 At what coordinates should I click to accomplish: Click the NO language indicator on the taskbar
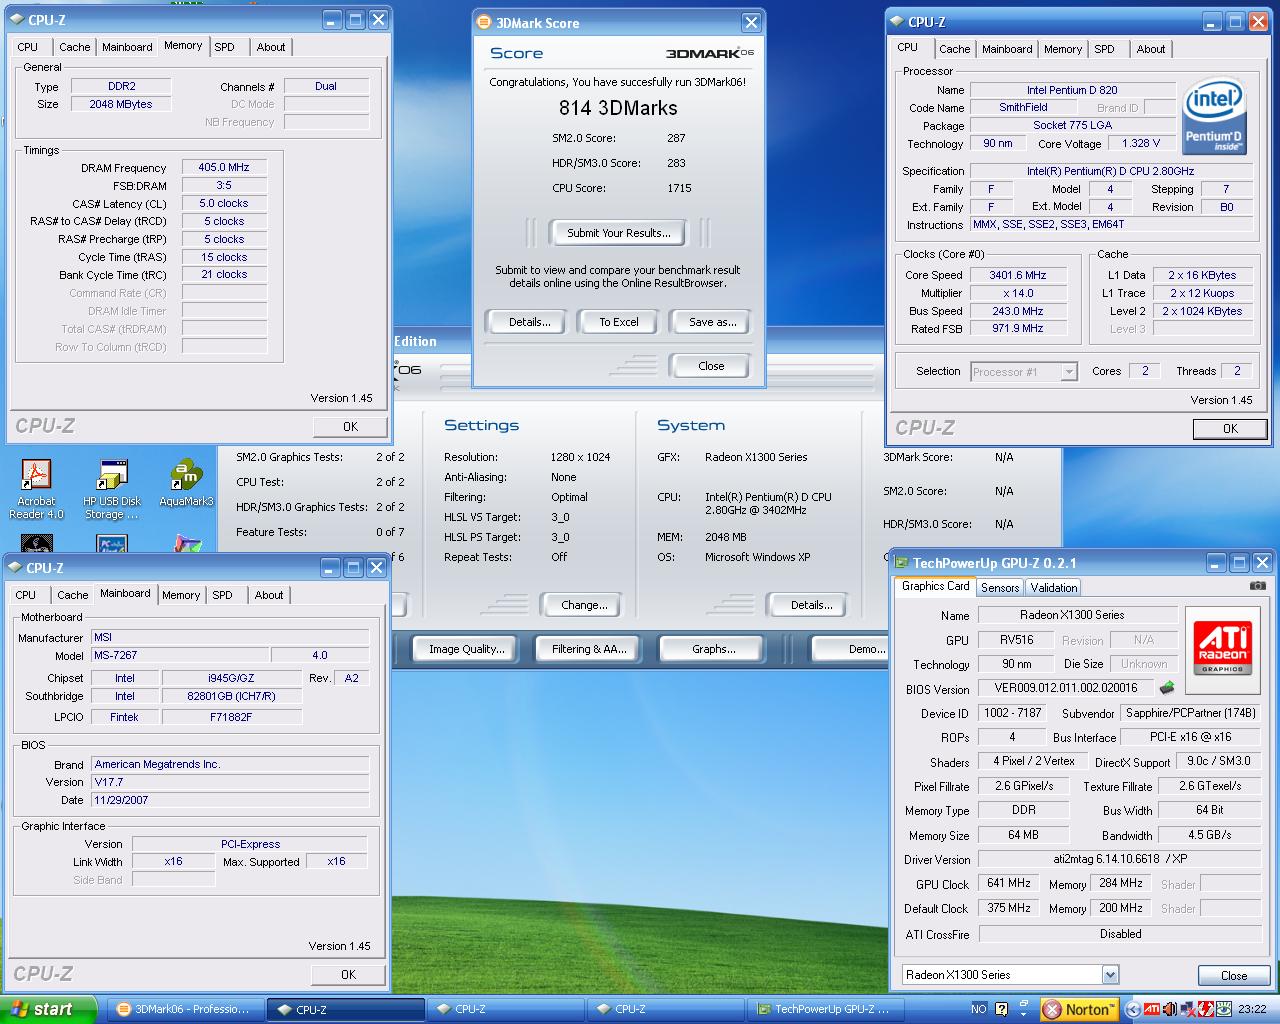[x=979, y=1009]
